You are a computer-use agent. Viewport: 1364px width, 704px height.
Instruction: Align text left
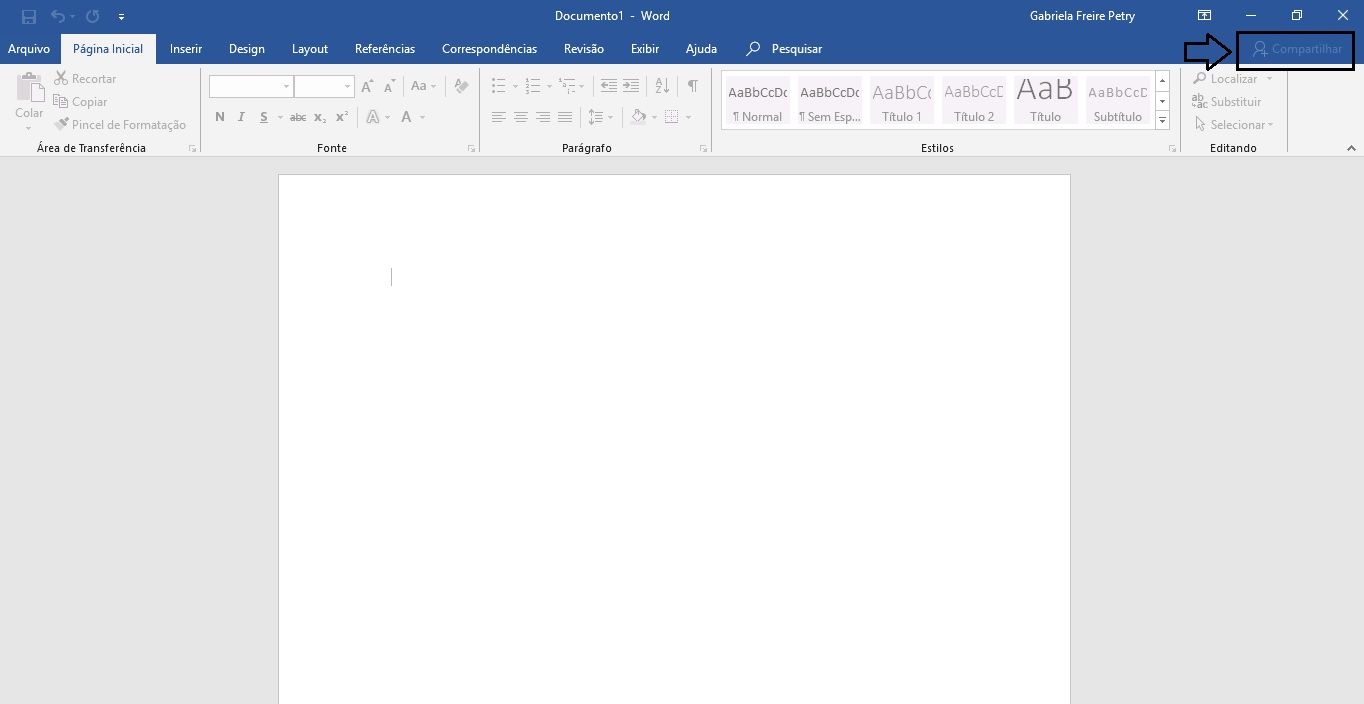click(499, 117)
